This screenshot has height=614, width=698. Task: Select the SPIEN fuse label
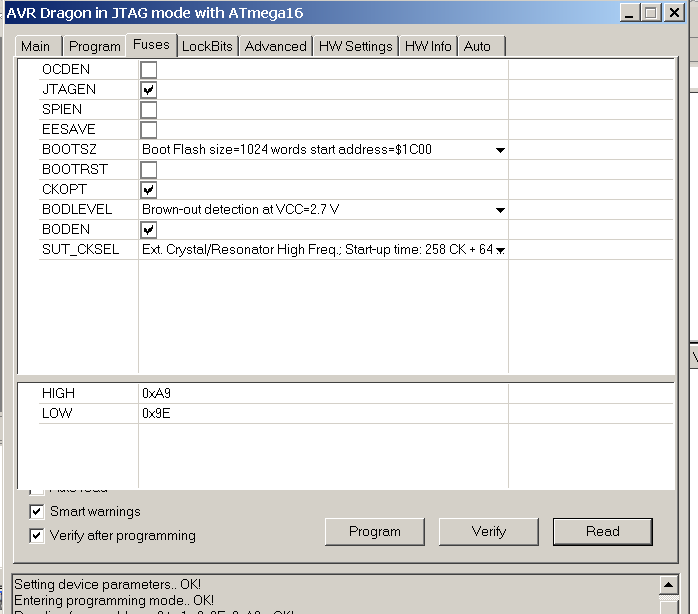62,110
